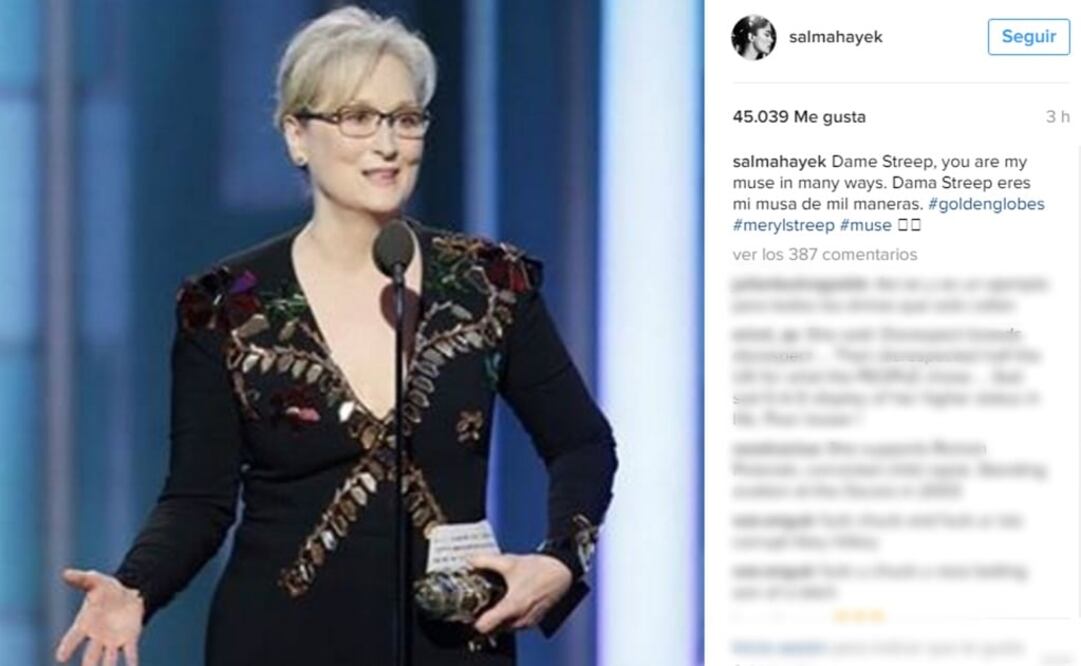This screenshot has height=666, width=1081.
Task: Click the main post photo
Action: (x=352, y=333)
